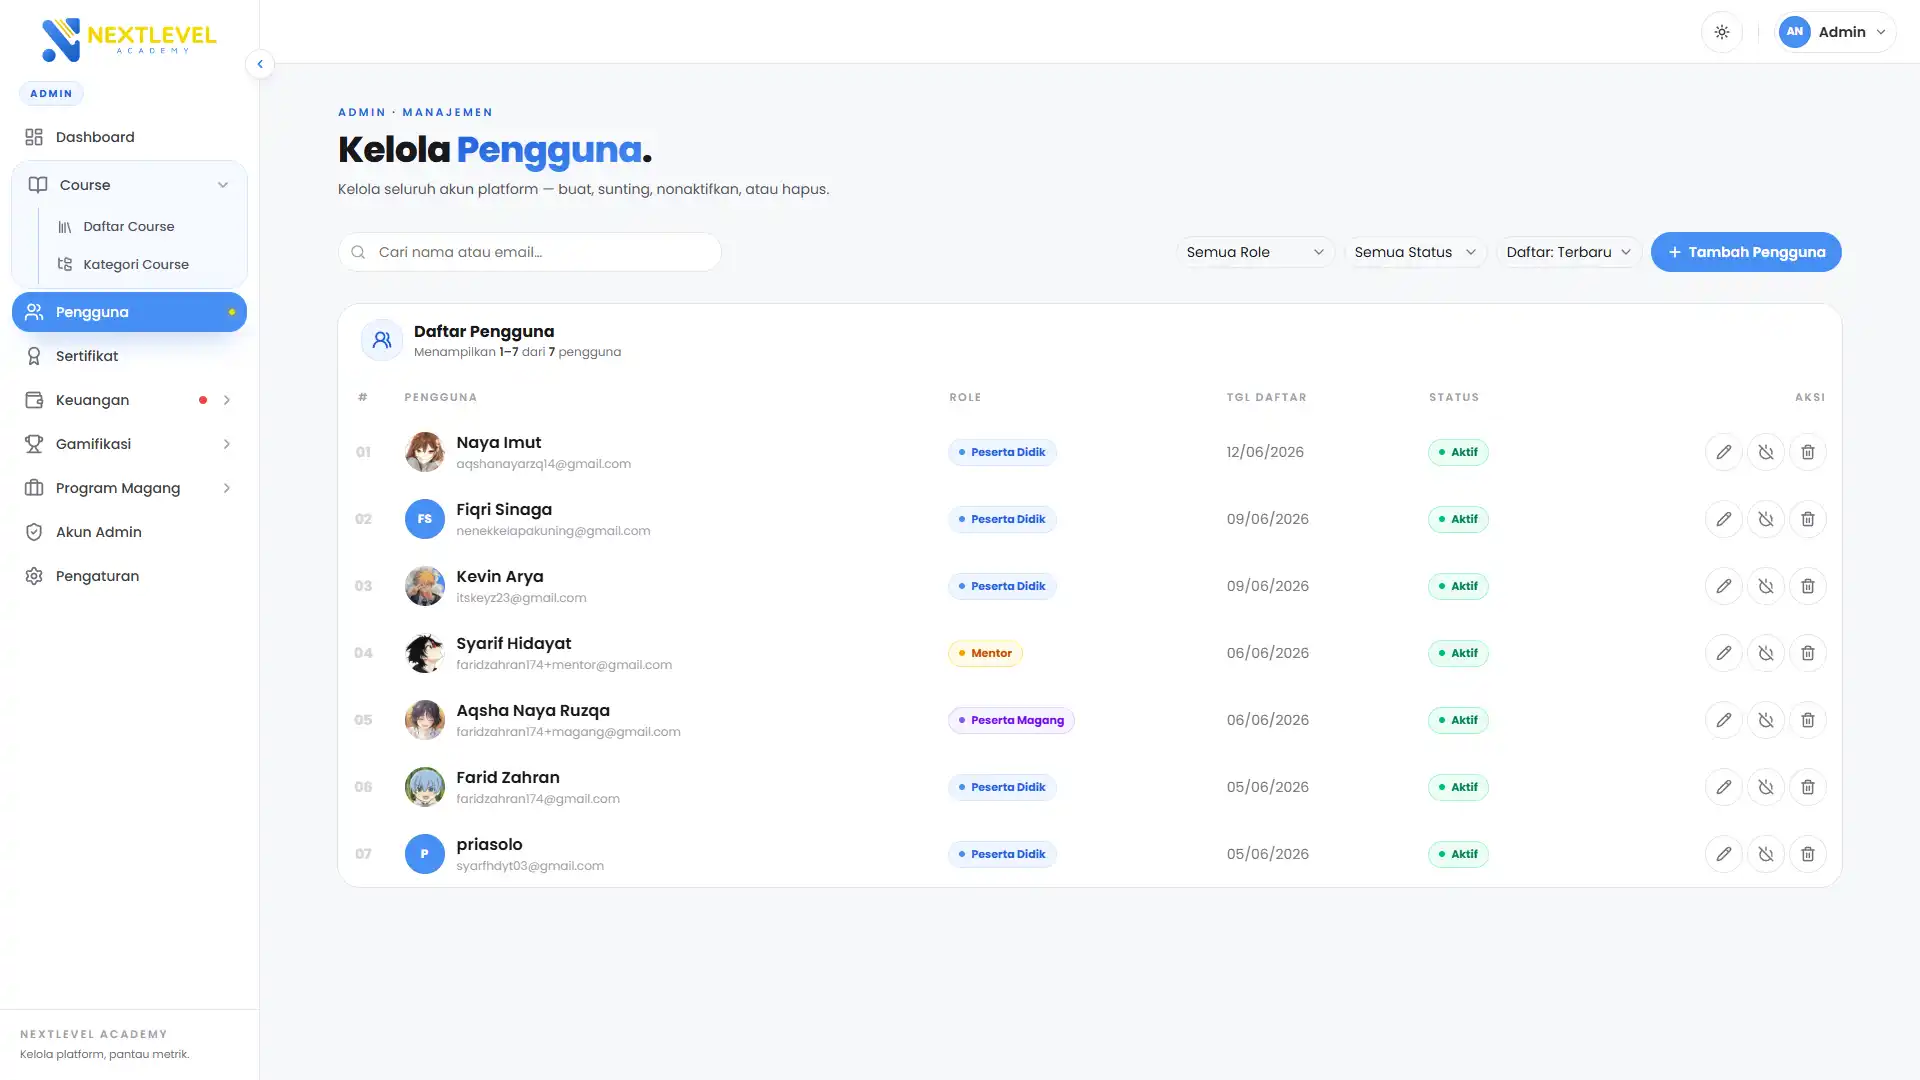Expand the Program Magang submenu
Viewport: 1920px width, 1080px height.
129,488
